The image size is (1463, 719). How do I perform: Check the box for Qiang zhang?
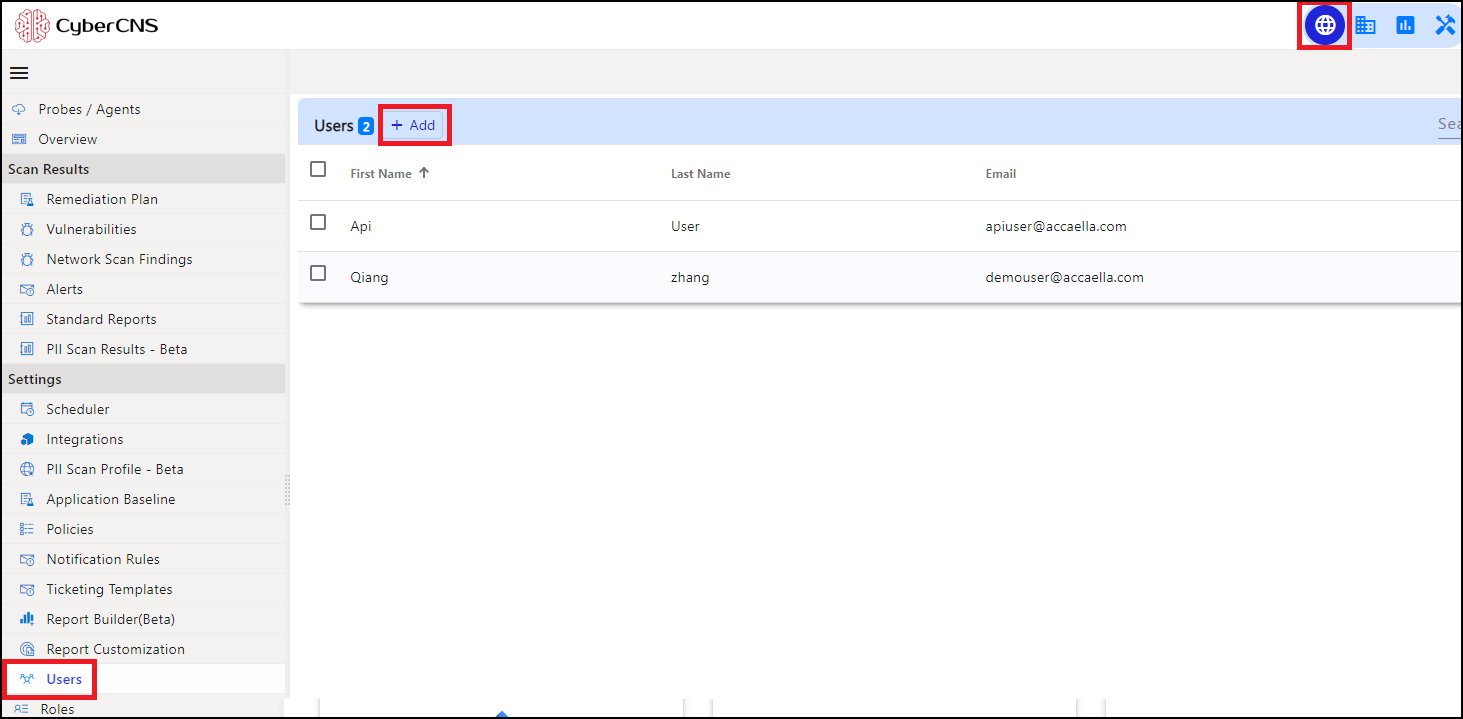(318, 273)
